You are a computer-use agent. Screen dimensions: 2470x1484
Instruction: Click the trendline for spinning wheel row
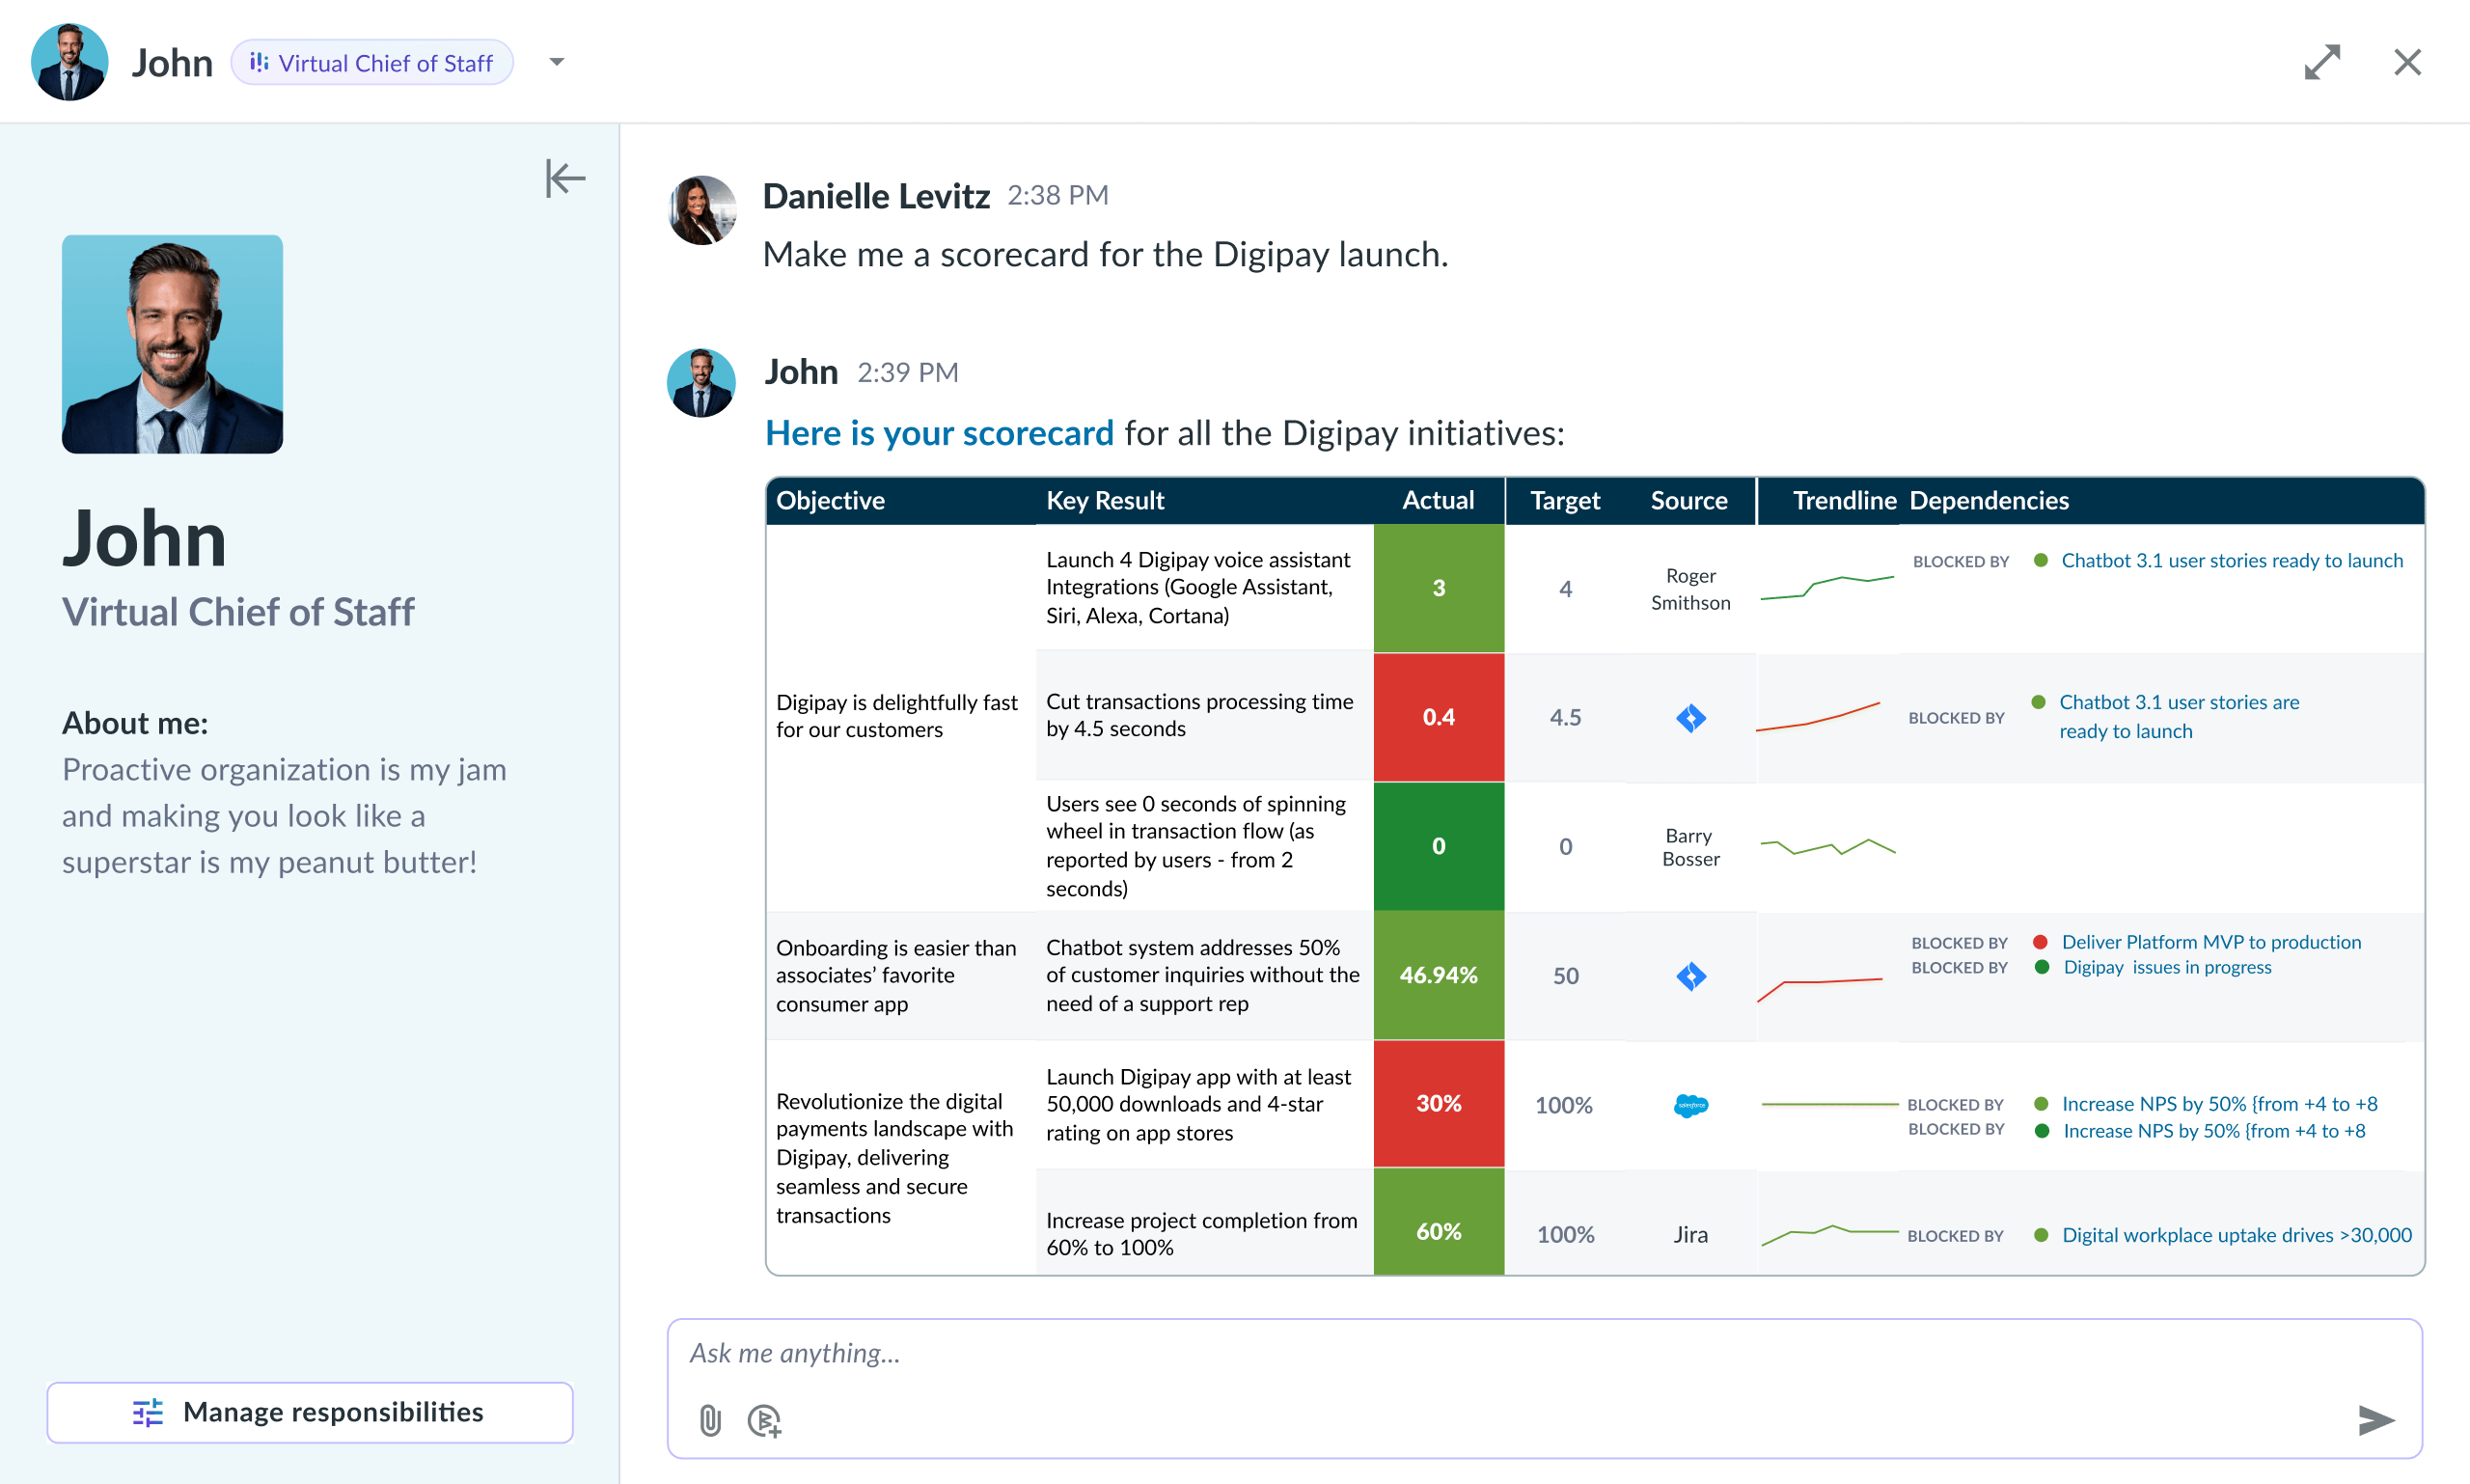(1827, 846)
